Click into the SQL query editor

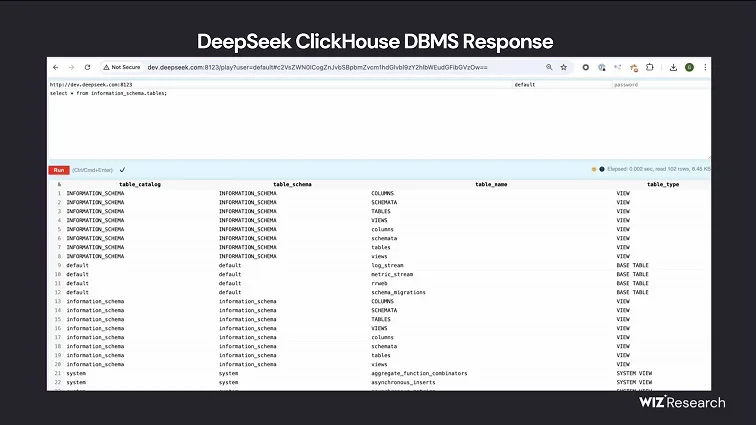(380, 125)
